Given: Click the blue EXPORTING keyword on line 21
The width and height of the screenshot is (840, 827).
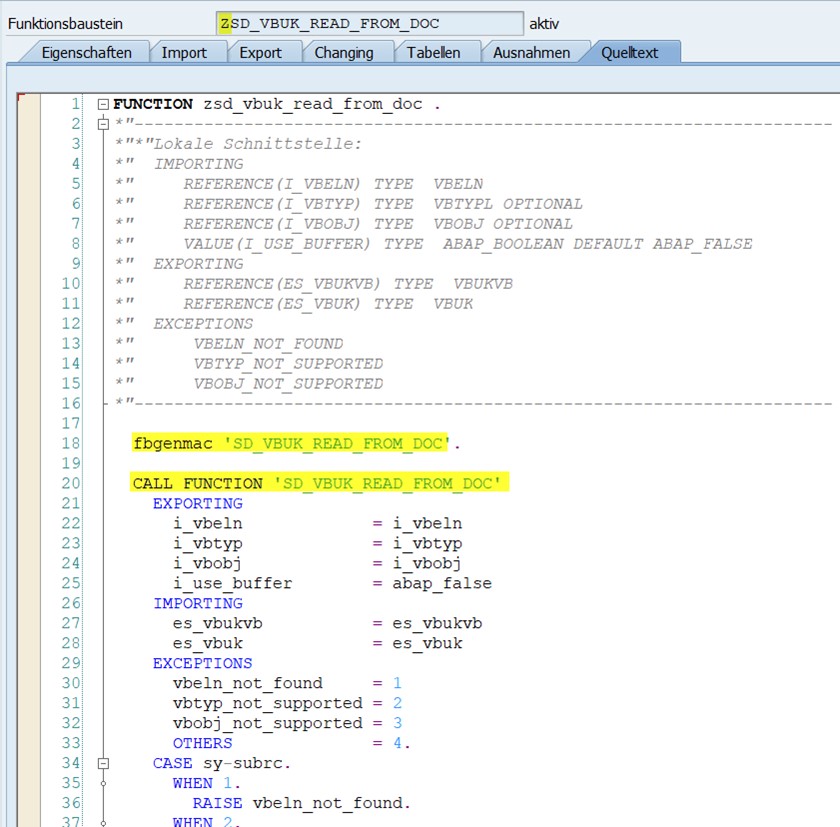Looking at the screenshot, I should click(198, 503).
